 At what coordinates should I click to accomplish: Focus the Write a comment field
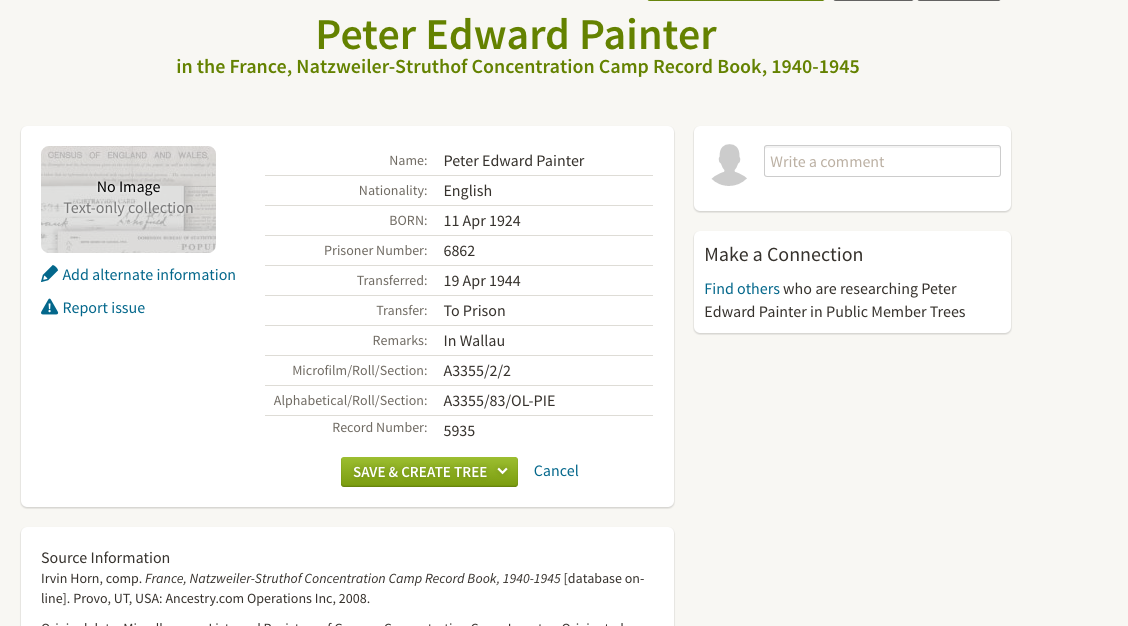[x=882, y=161]
